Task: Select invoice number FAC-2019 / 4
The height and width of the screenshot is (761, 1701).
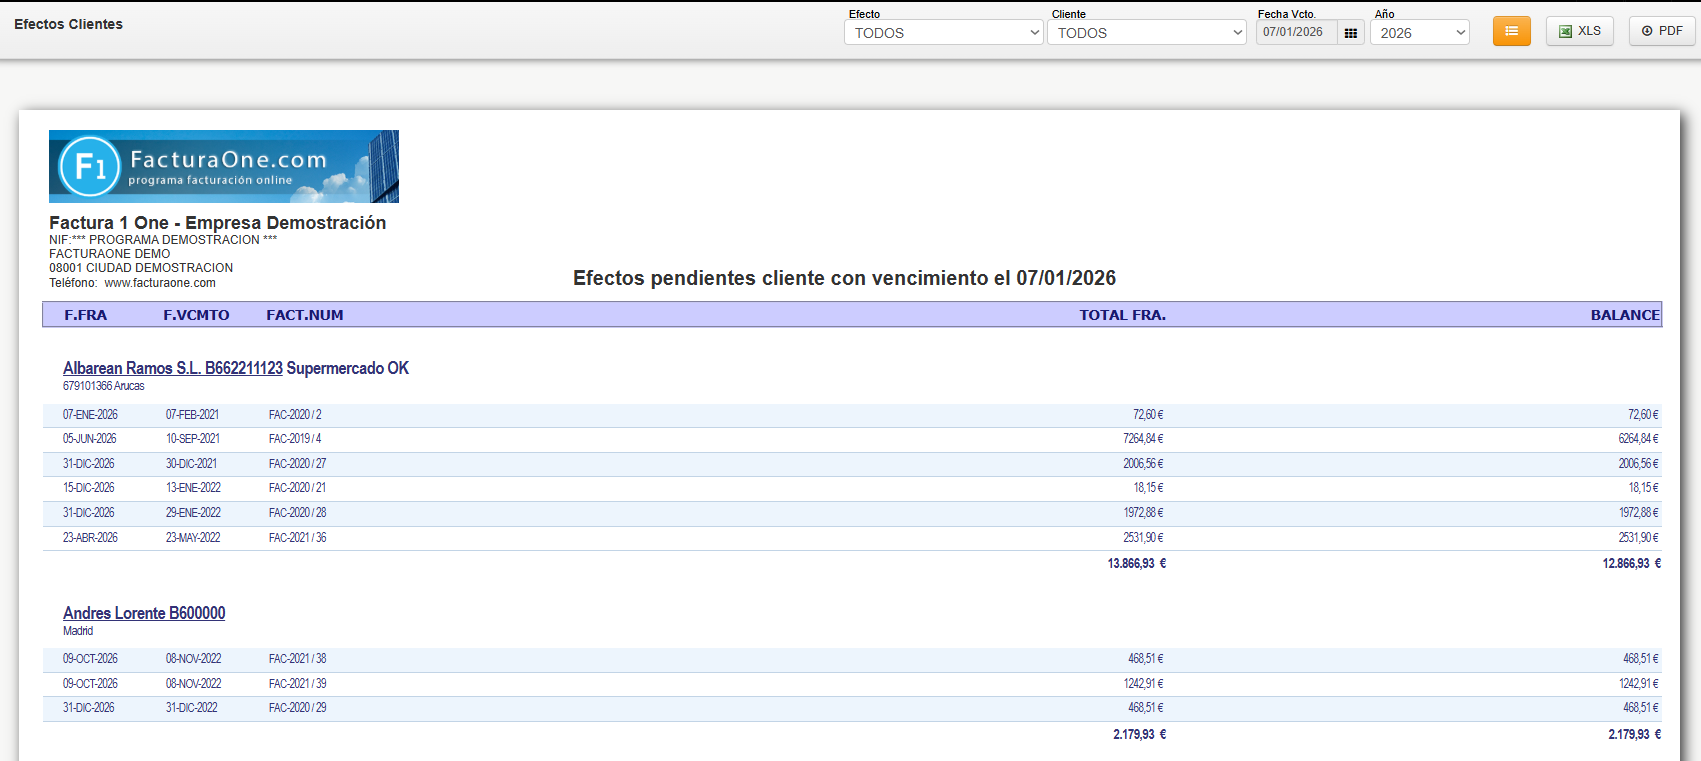Action: pyautogui.click(x=295, y=439)
